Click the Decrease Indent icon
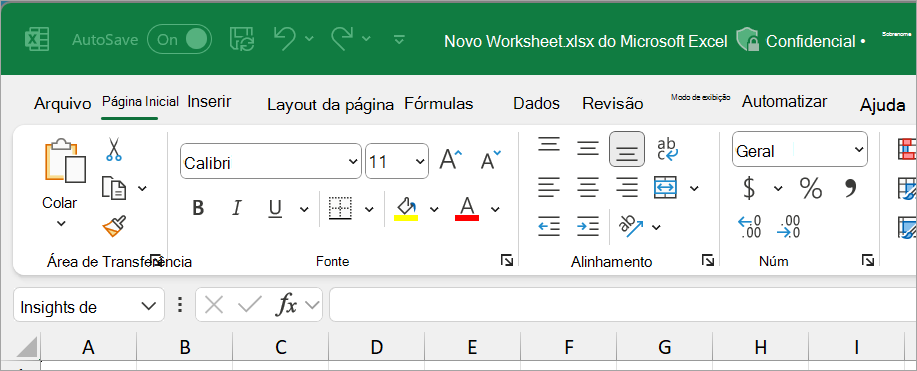917x371 pixels. [549, 226]
